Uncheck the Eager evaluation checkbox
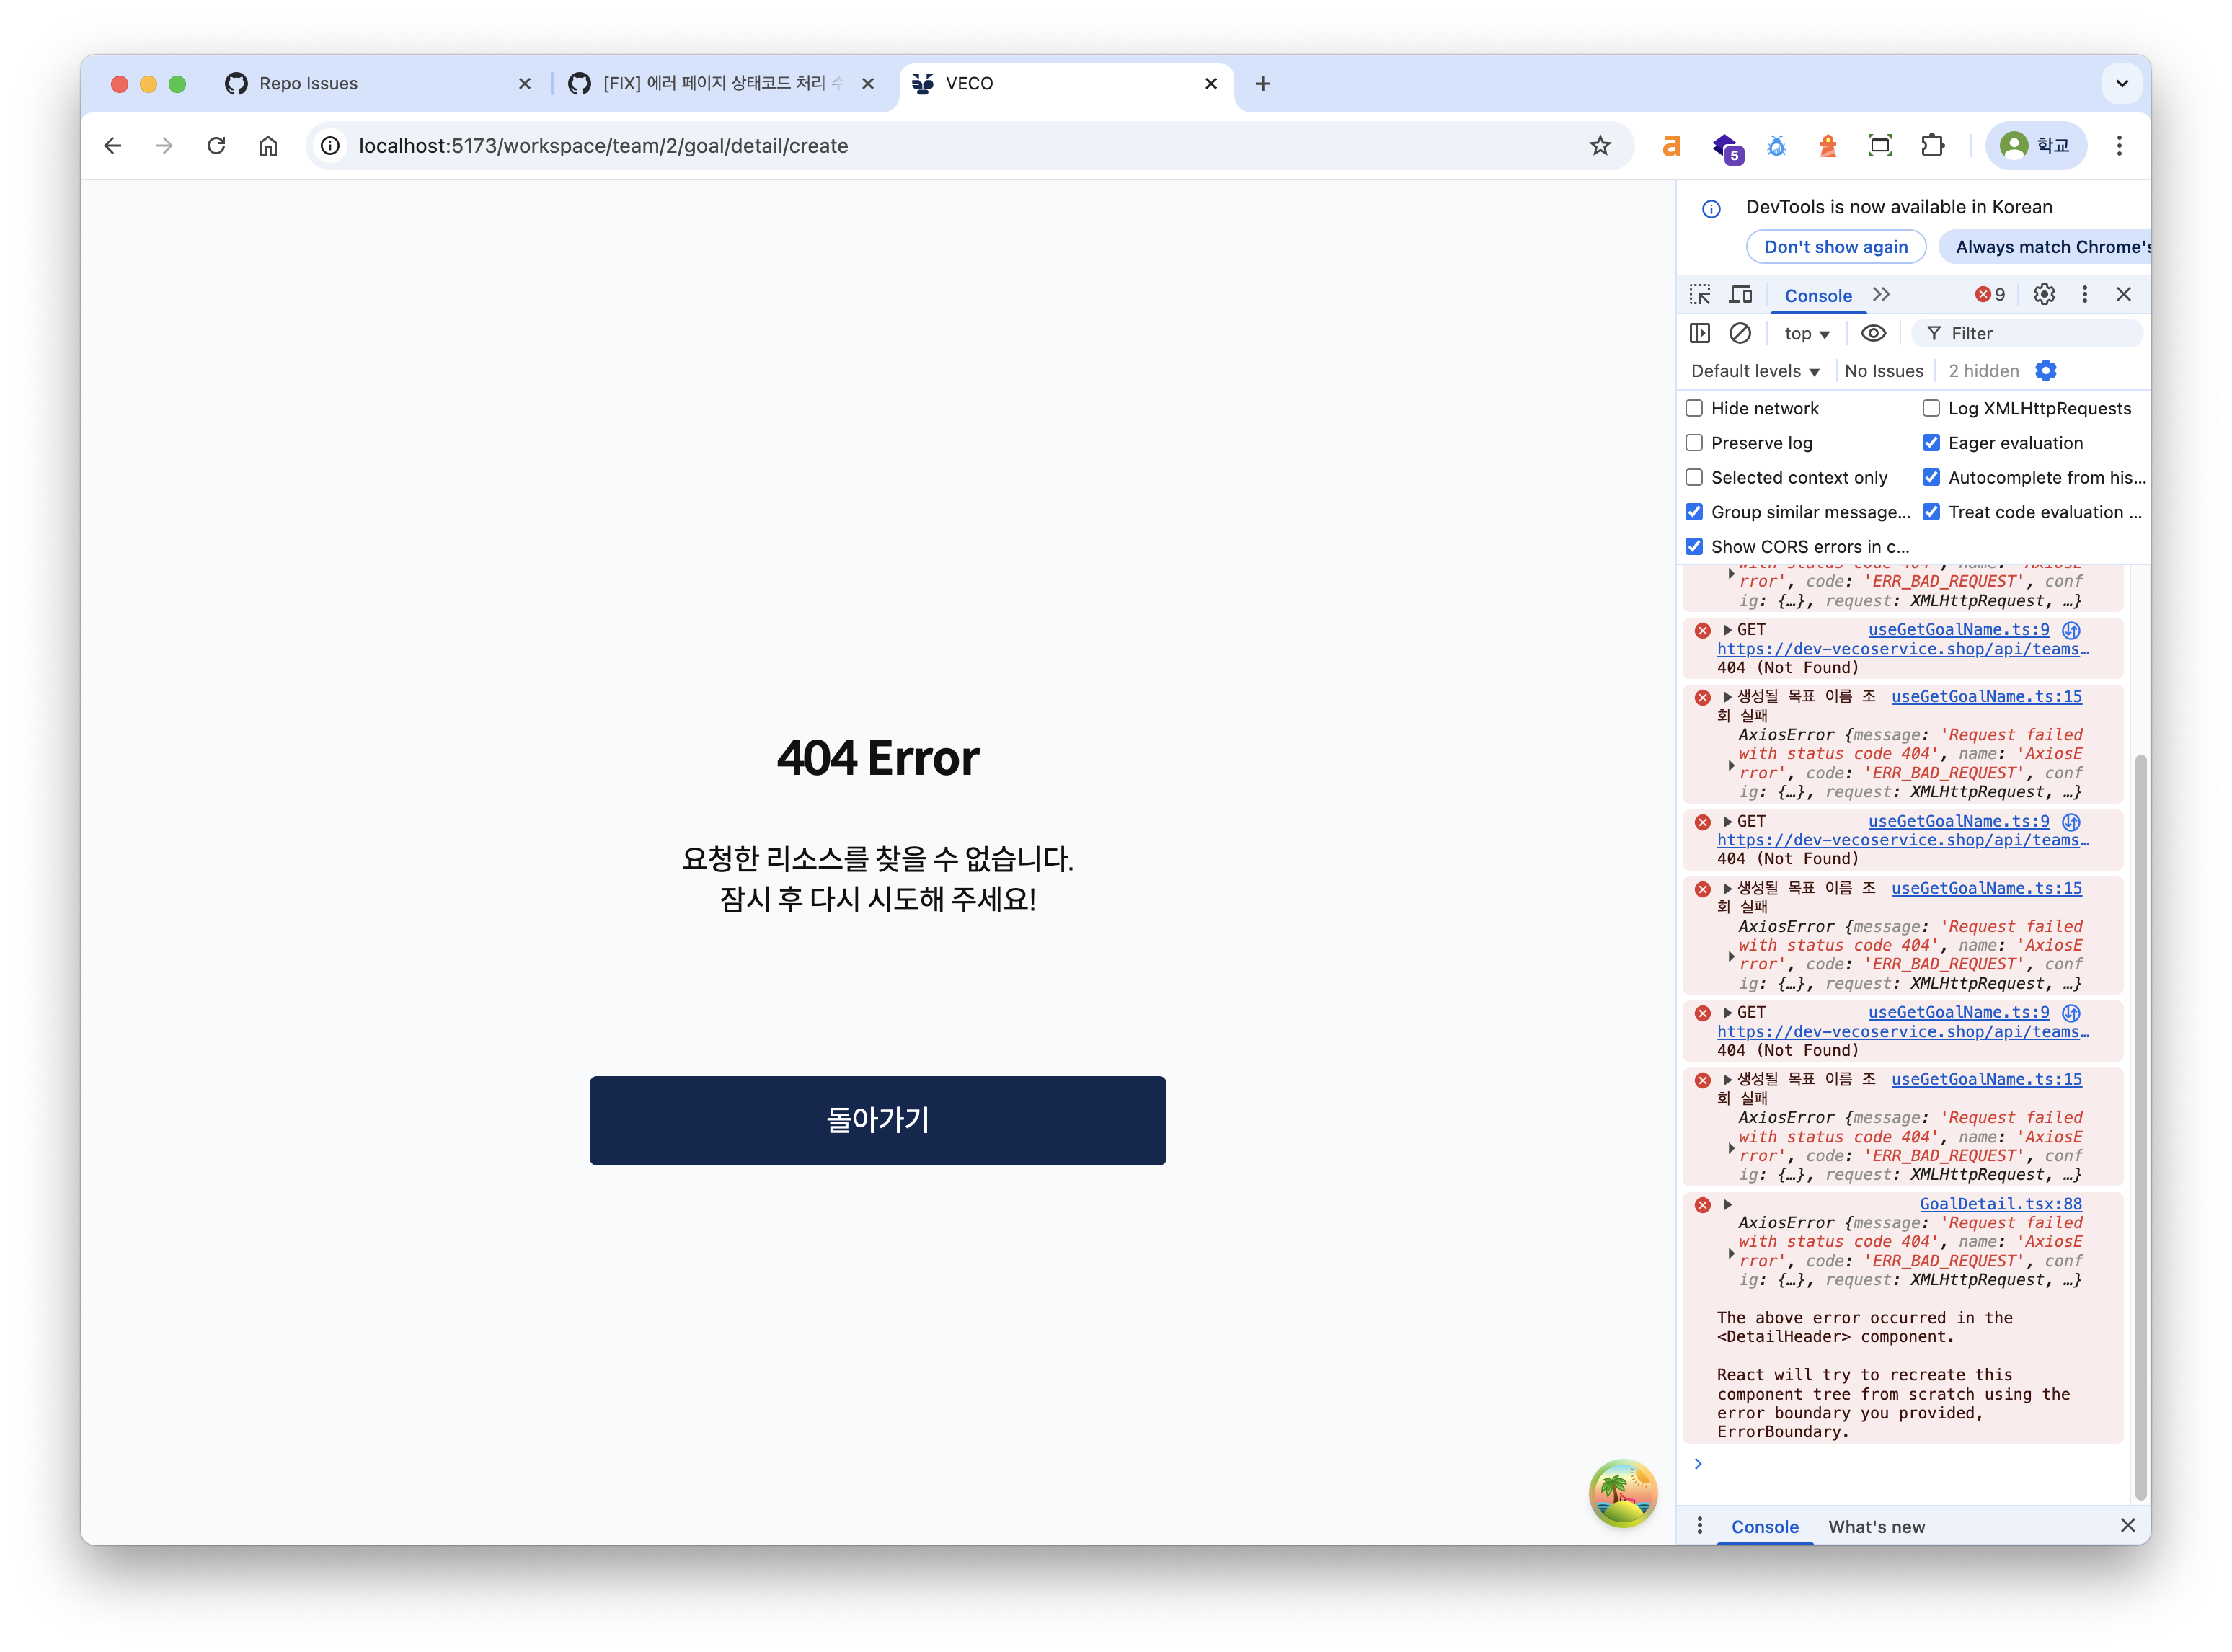The width and height of the screenshot is (2232, 1652). [x=1931, y=443]
